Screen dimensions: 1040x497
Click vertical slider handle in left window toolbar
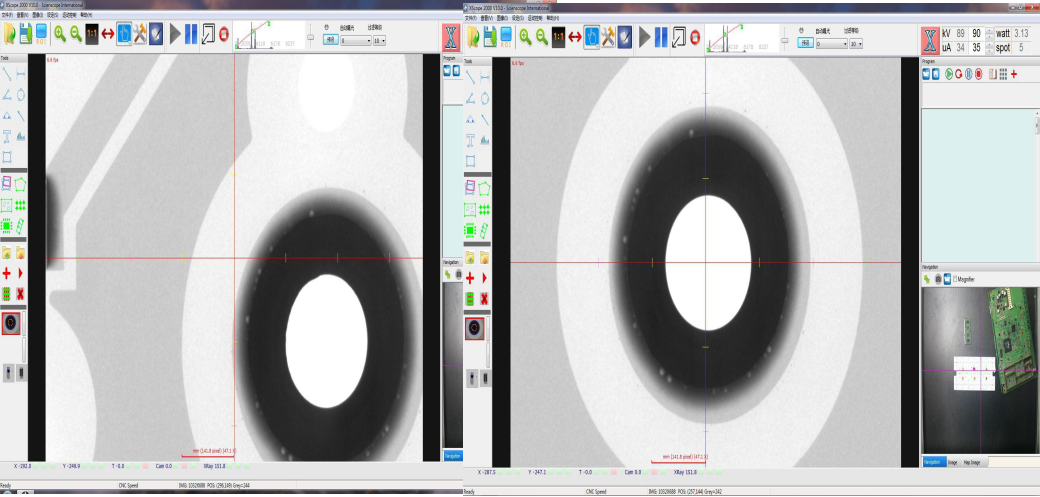click(x=310, y=37)
